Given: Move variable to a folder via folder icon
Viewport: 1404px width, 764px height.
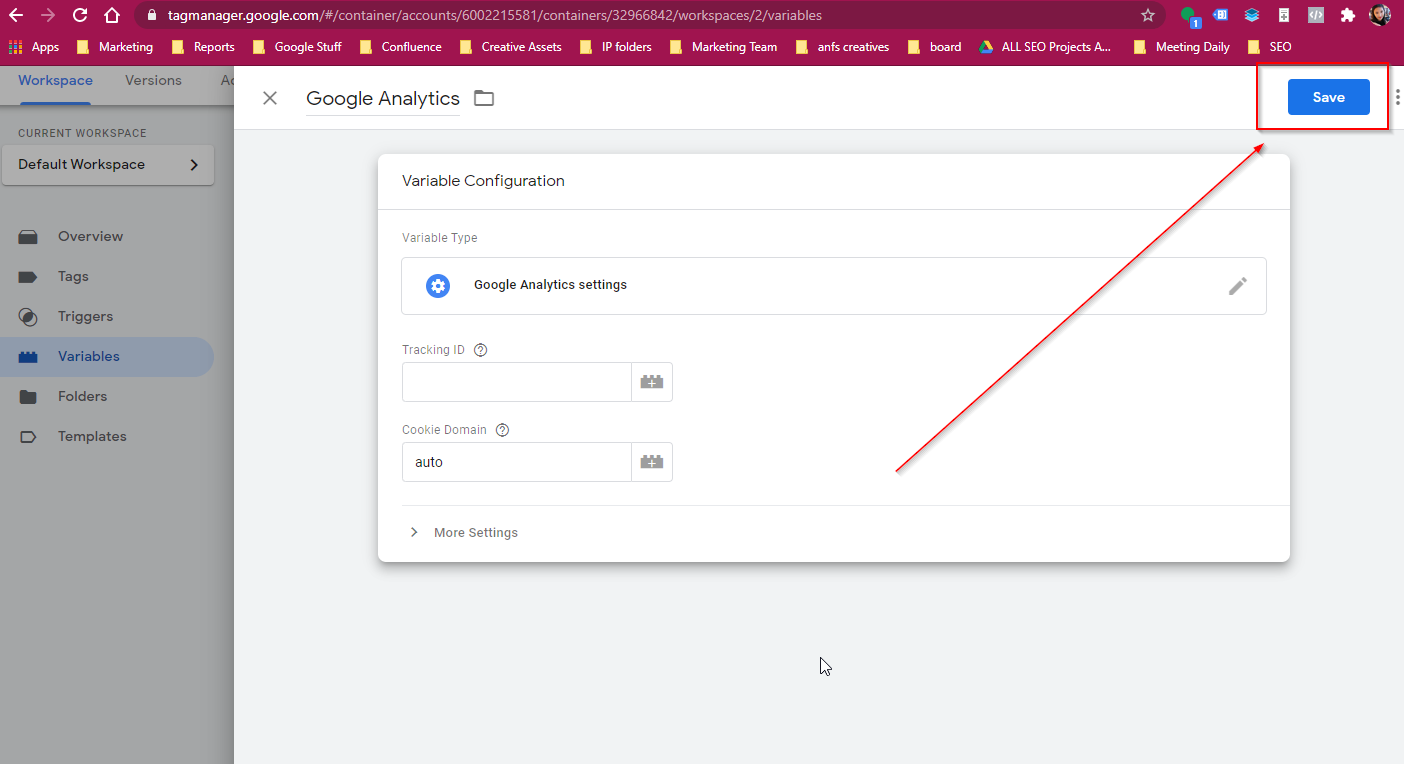Looking at the screenshot, I should coord(484,98).
